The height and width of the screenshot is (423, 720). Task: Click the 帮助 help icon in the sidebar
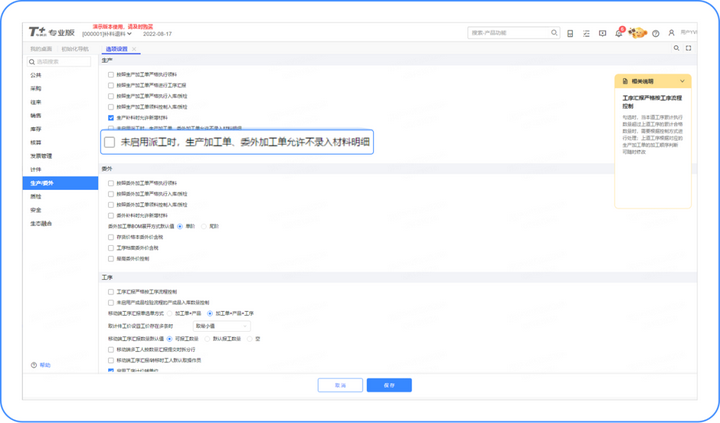(34, 365)
